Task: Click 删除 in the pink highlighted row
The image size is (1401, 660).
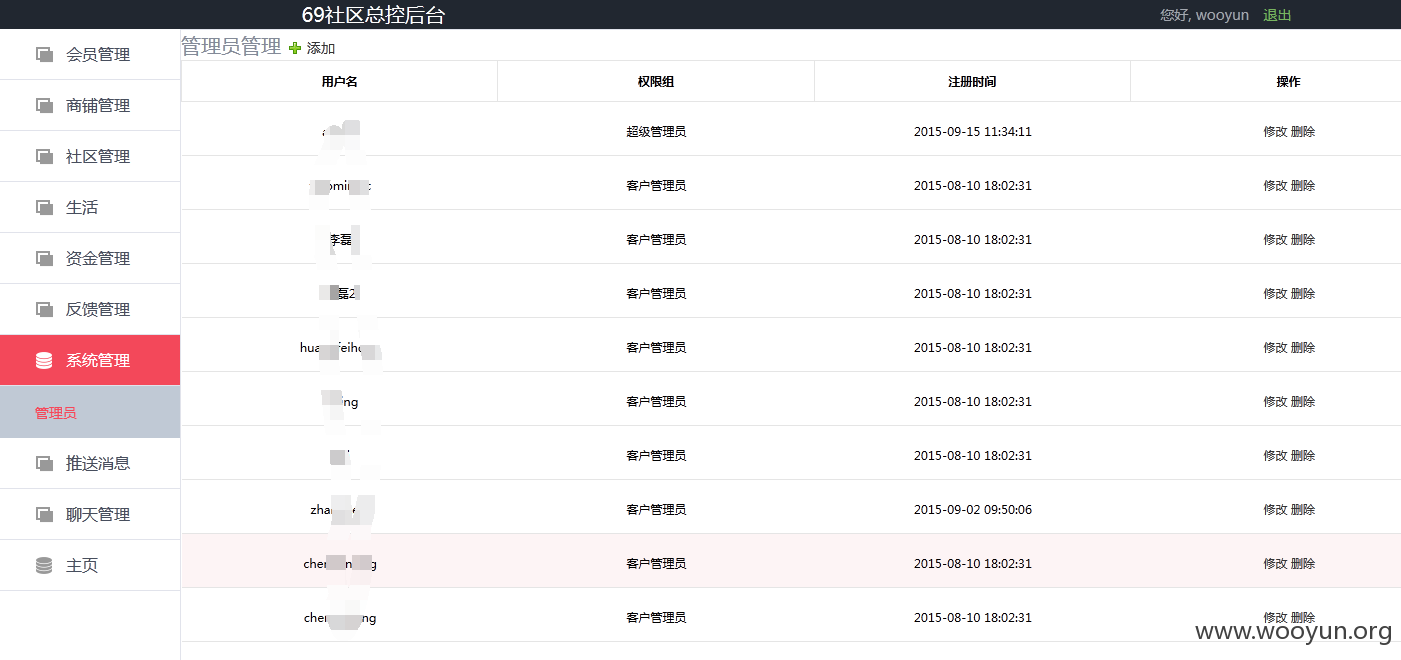Action: pyautogui.click(x=1303, y=564)
